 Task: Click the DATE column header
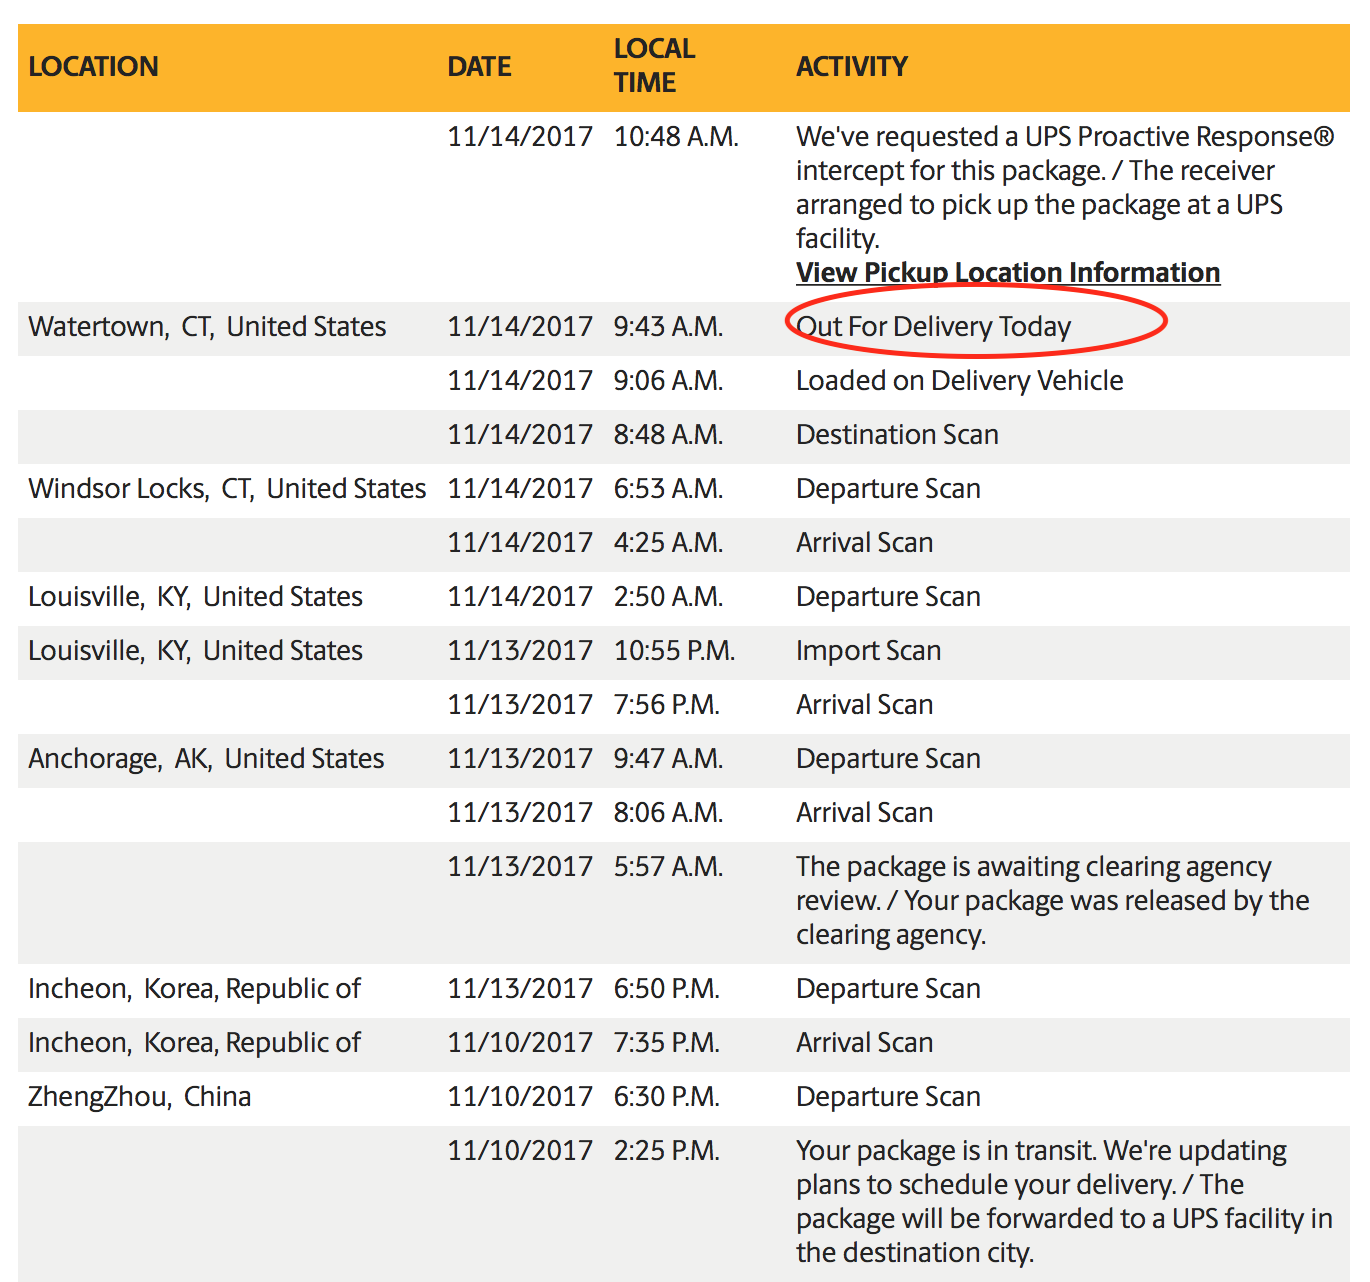coord(479,66)
